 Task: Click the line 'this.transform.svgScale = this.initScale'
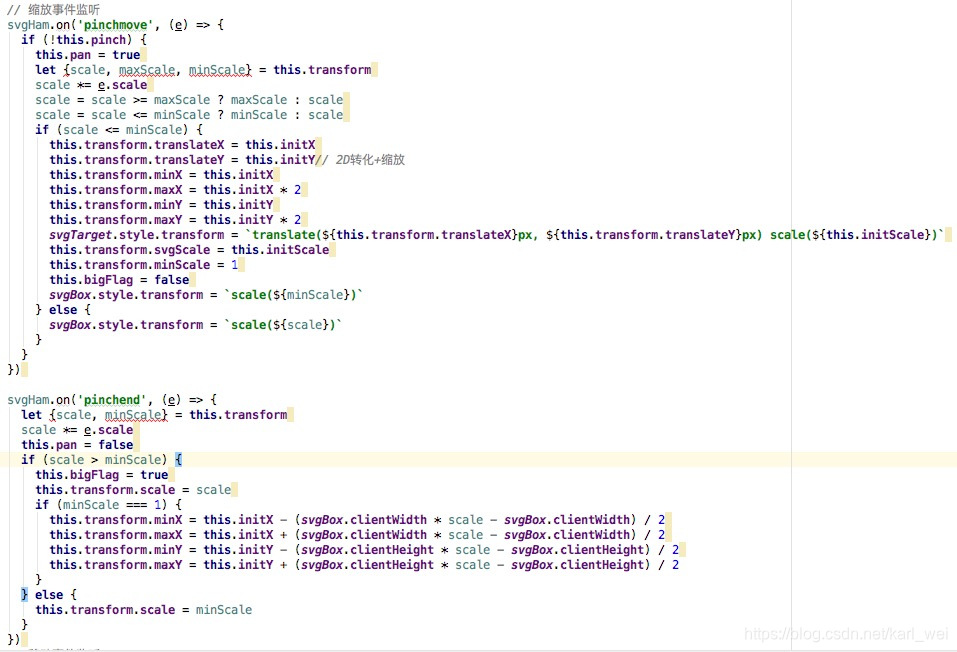(x=189, y=250)
